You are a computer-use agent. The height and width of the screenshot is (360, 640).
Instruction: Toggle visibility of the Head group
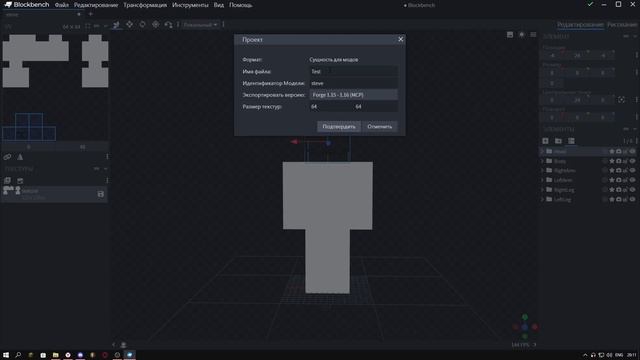coord(632,151)
